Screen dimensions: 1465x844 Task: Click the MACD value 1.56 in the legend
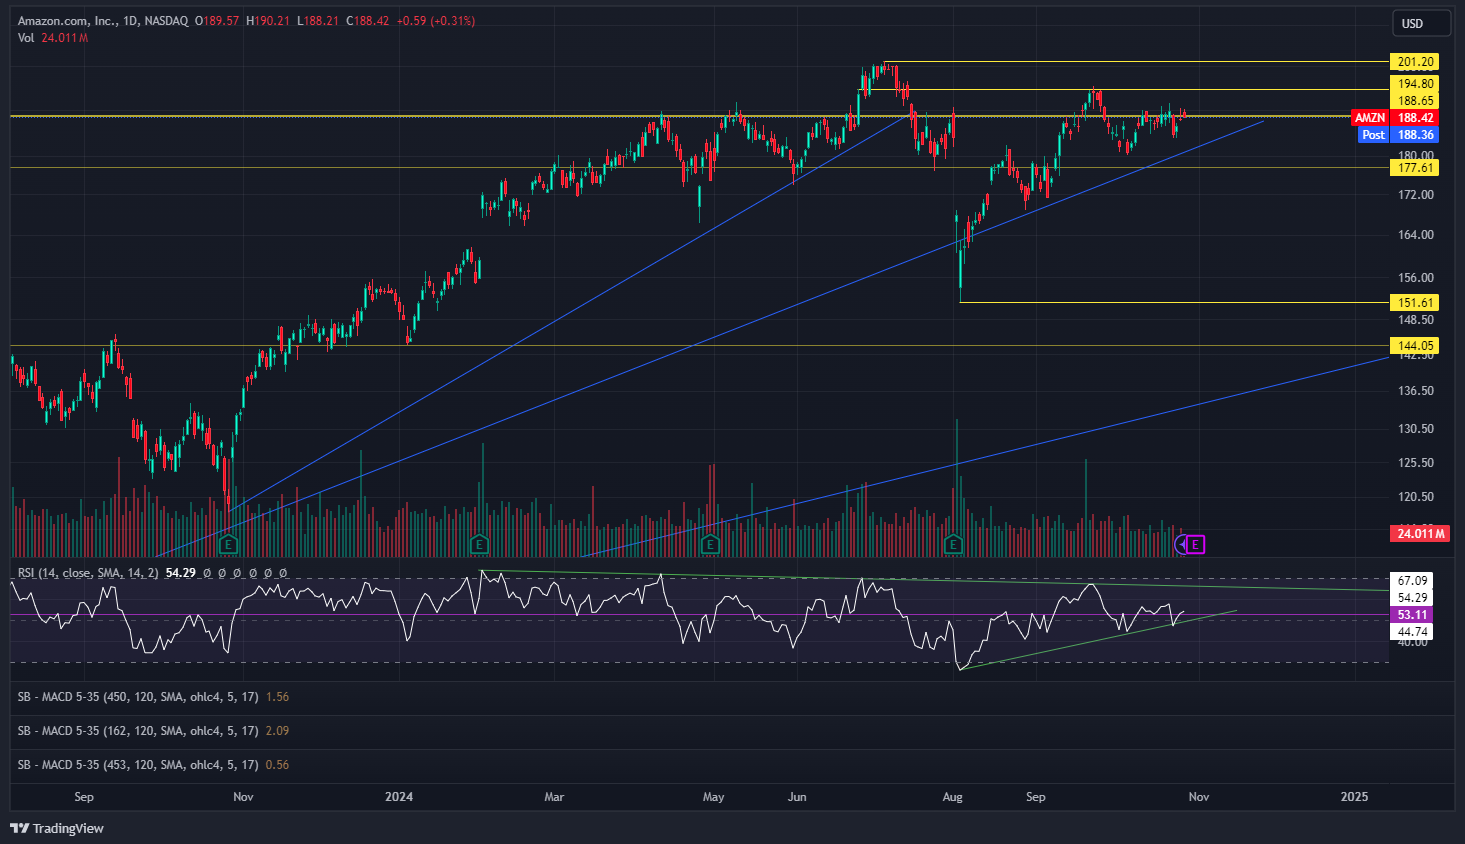(x=277, y=697)
